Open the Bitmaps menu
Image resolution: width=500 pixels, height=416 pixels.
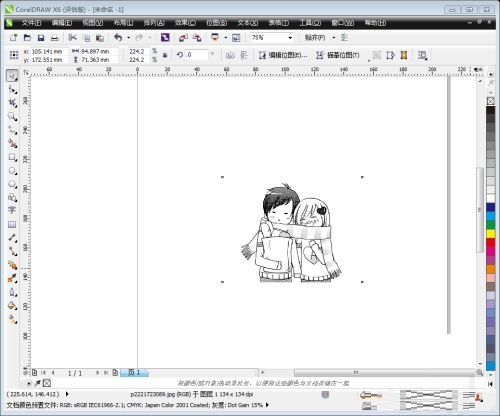point(217,23)
